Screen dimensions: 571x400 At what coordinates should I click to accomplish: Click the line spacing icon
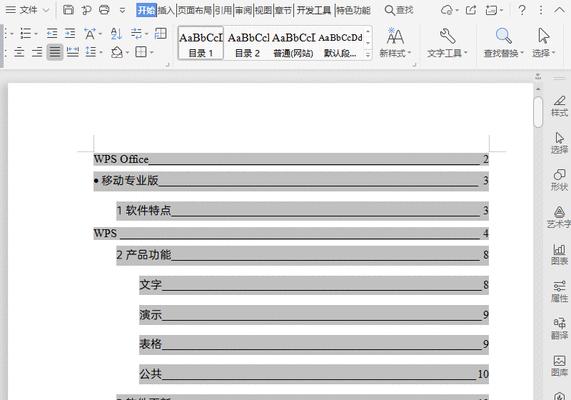click(91, 52)
